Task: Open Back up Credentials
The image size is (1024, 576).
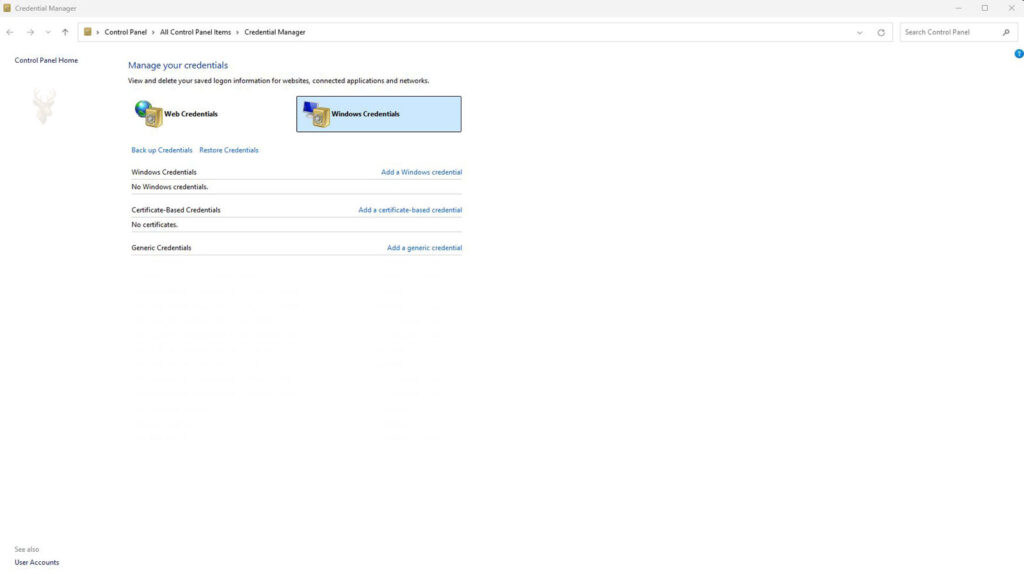Action: 162,150
